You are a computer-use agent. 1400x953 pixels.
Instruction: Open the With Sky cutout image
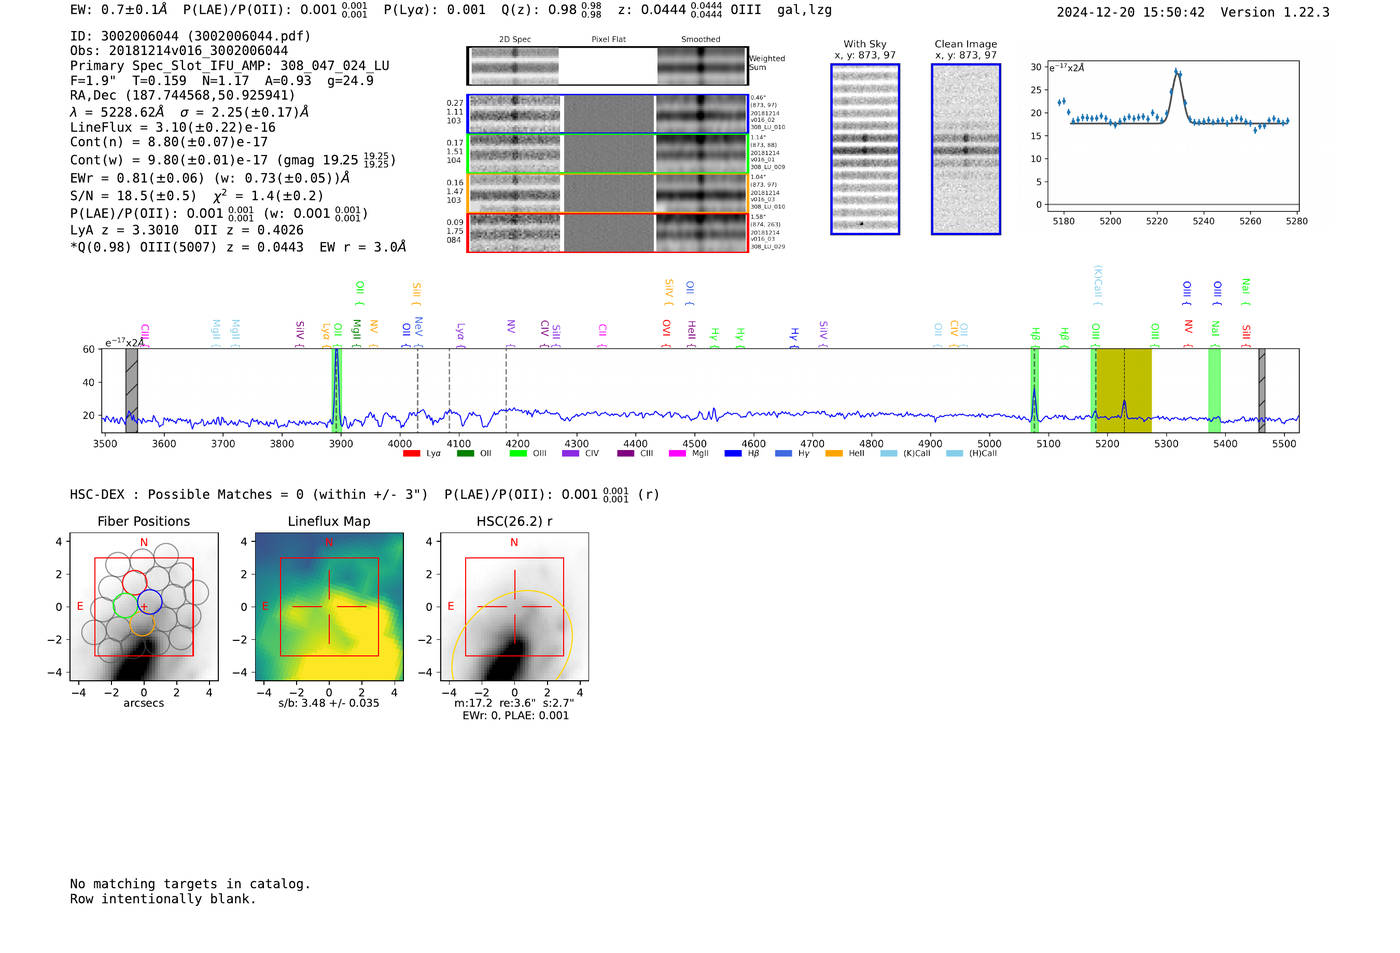(x=865, y=149)
